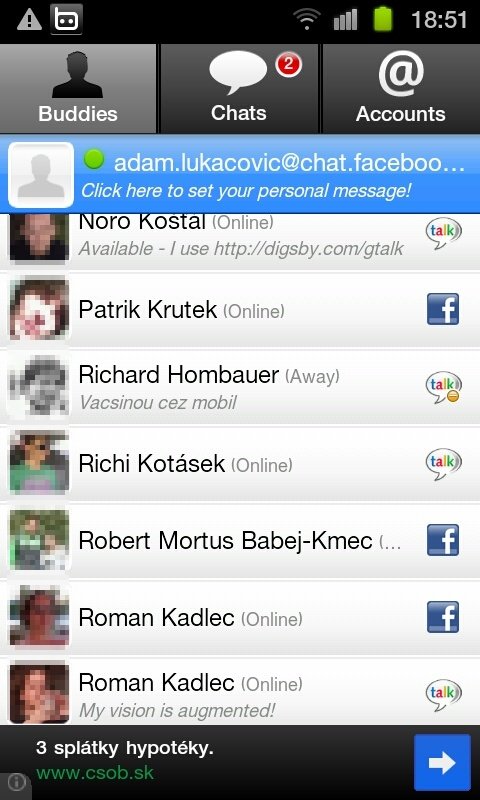Tap the red unread chats badge
Screen dimensions: 480x800
289,65
